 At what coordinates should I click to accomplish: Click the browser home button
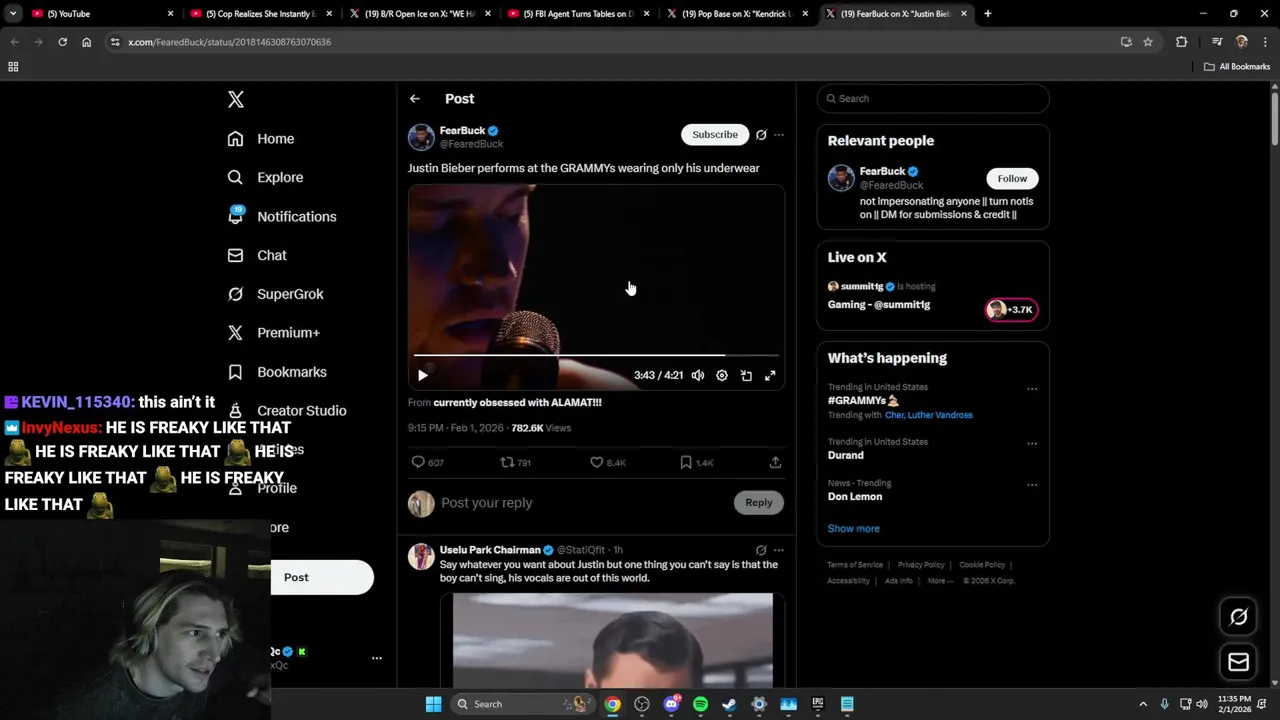click(86, 42)
